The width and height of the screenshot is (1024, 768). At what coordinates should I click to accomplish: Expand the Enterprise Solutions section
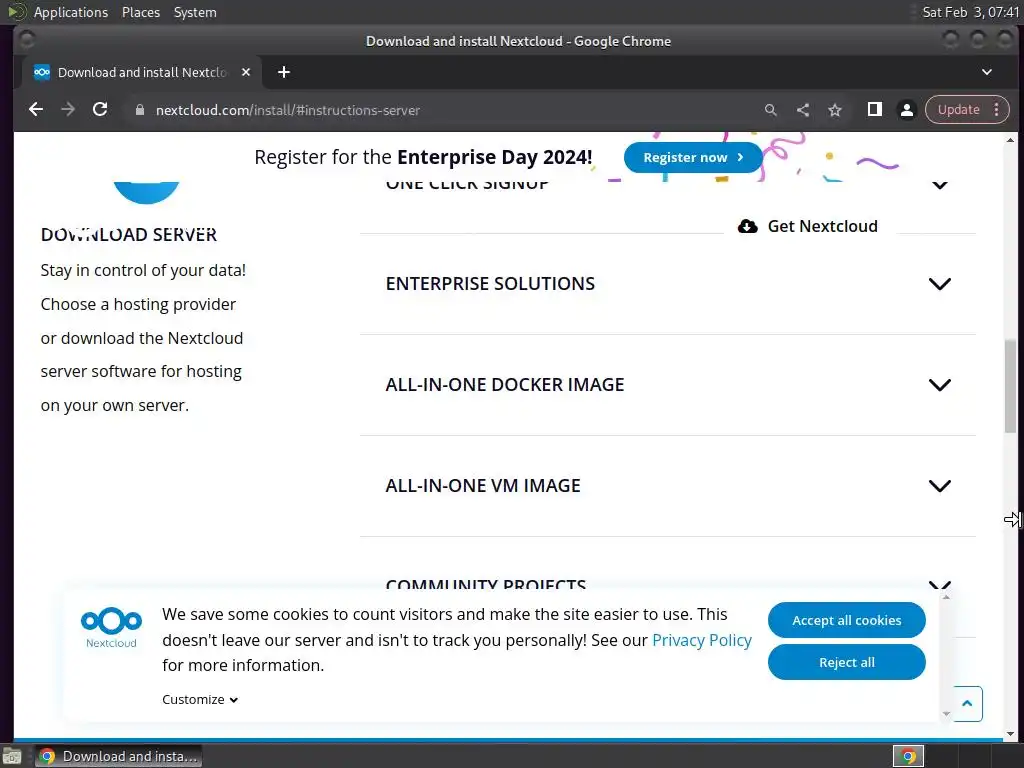(x=940, y=284)
